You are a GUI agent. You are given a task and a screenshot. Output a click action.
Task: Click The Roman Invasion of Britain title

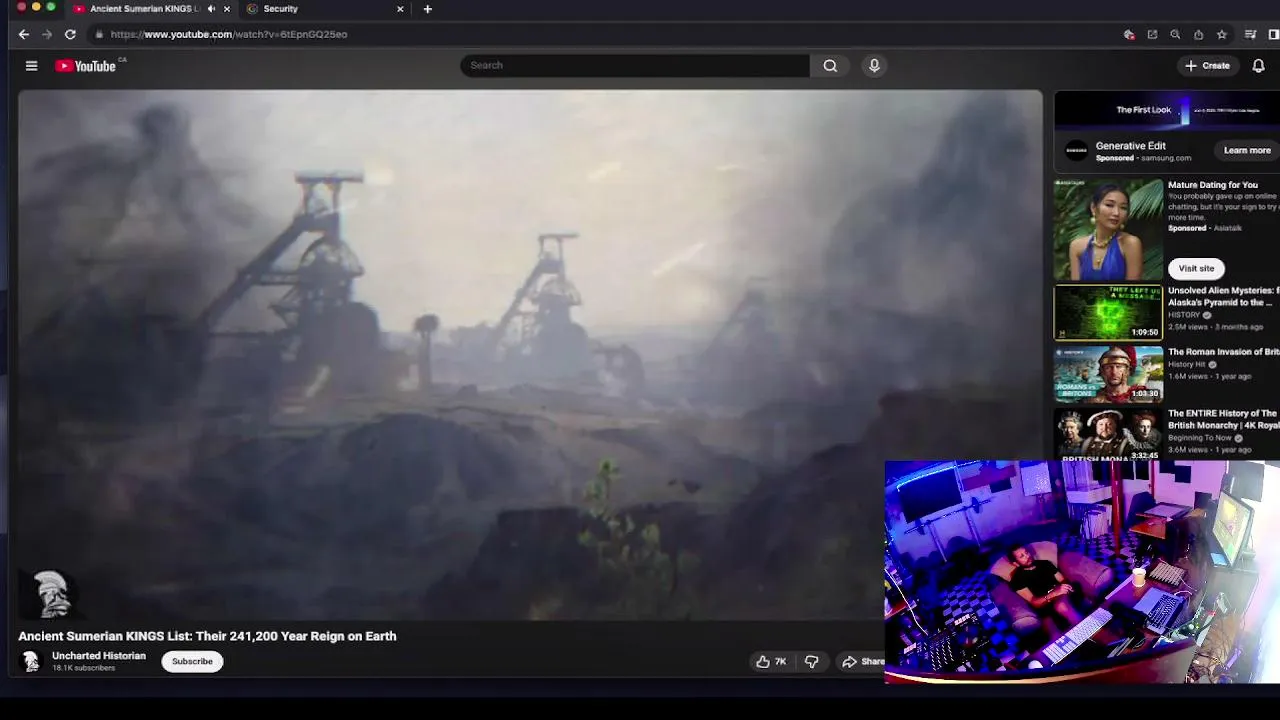tap(1223, 352)
